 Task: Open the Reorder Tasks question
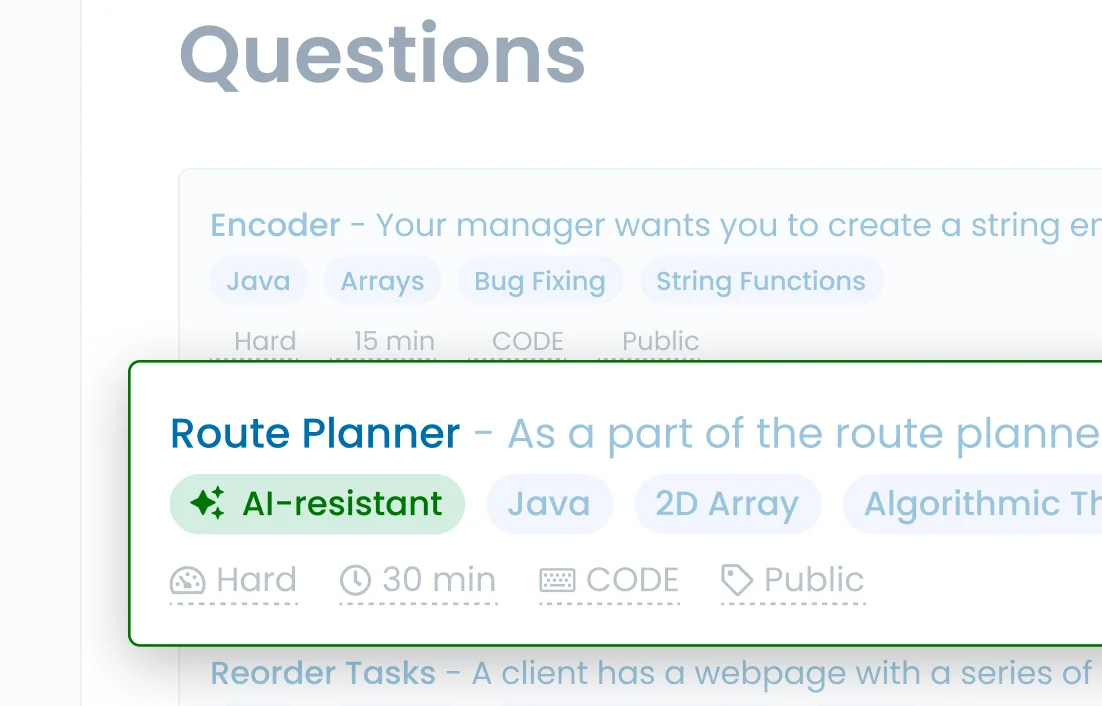pyautogui.click(x=320, y=672)
